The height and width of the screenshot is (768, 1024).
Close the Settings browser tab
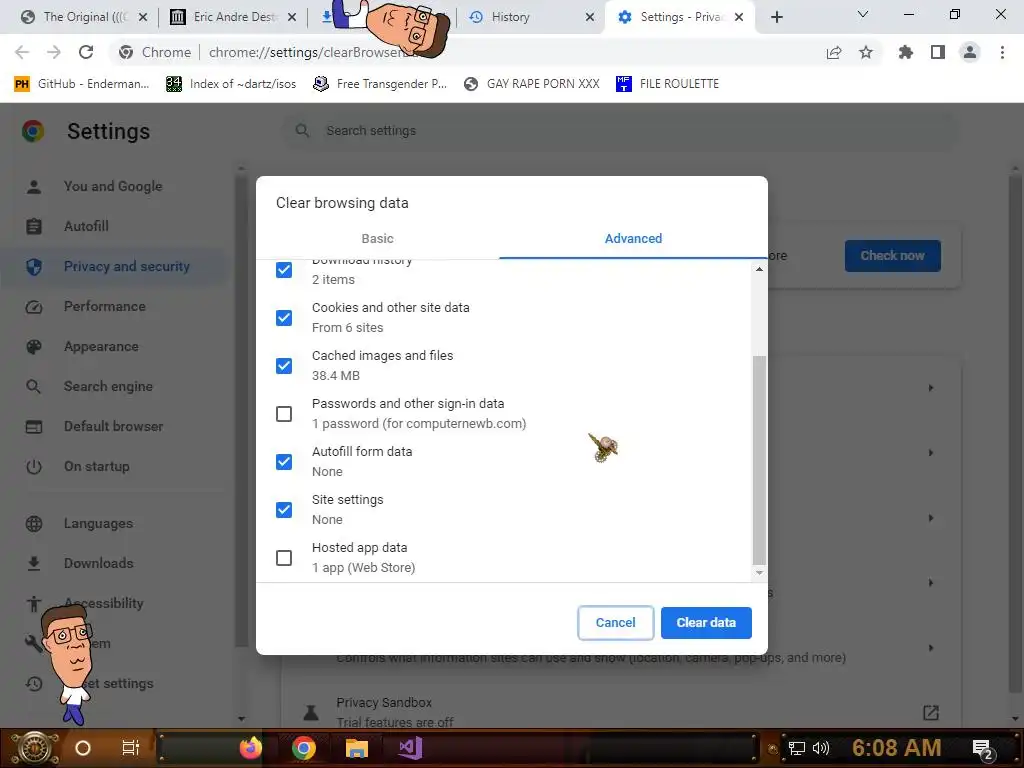[739, 17]
